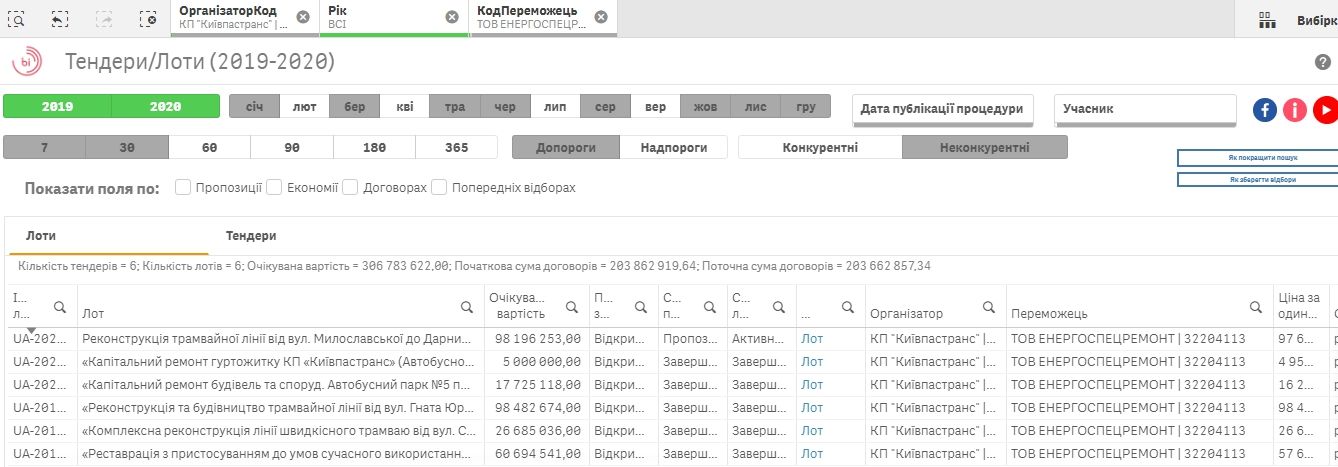Image resolution: width=1338 pixels, height=467 pixels.
Task: Switch to the Тендери tab
Action: [251, 236]
